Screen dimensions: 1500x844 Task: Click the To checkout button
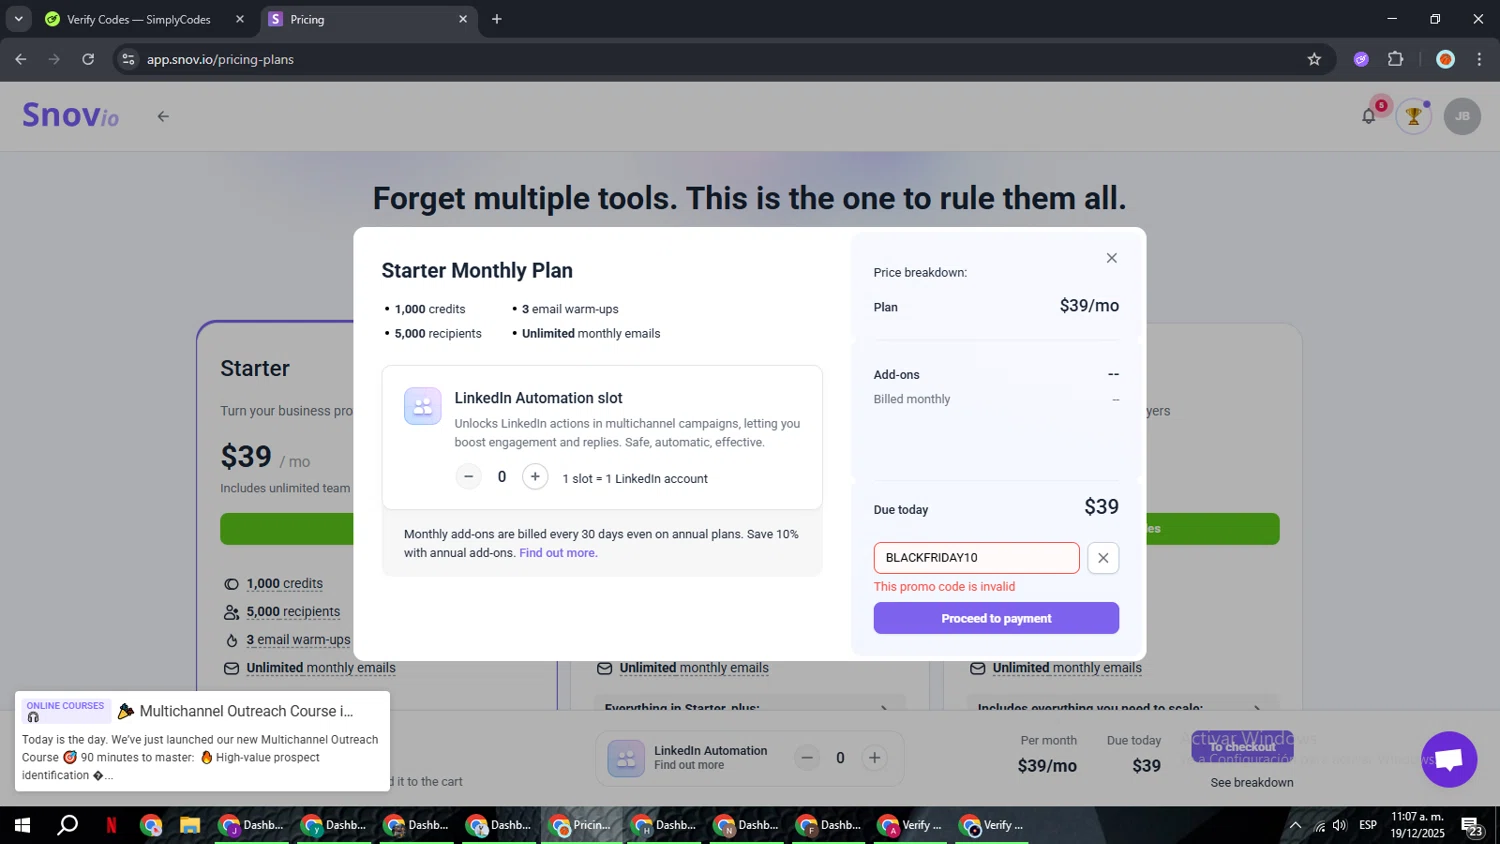tap(1242, 746)
